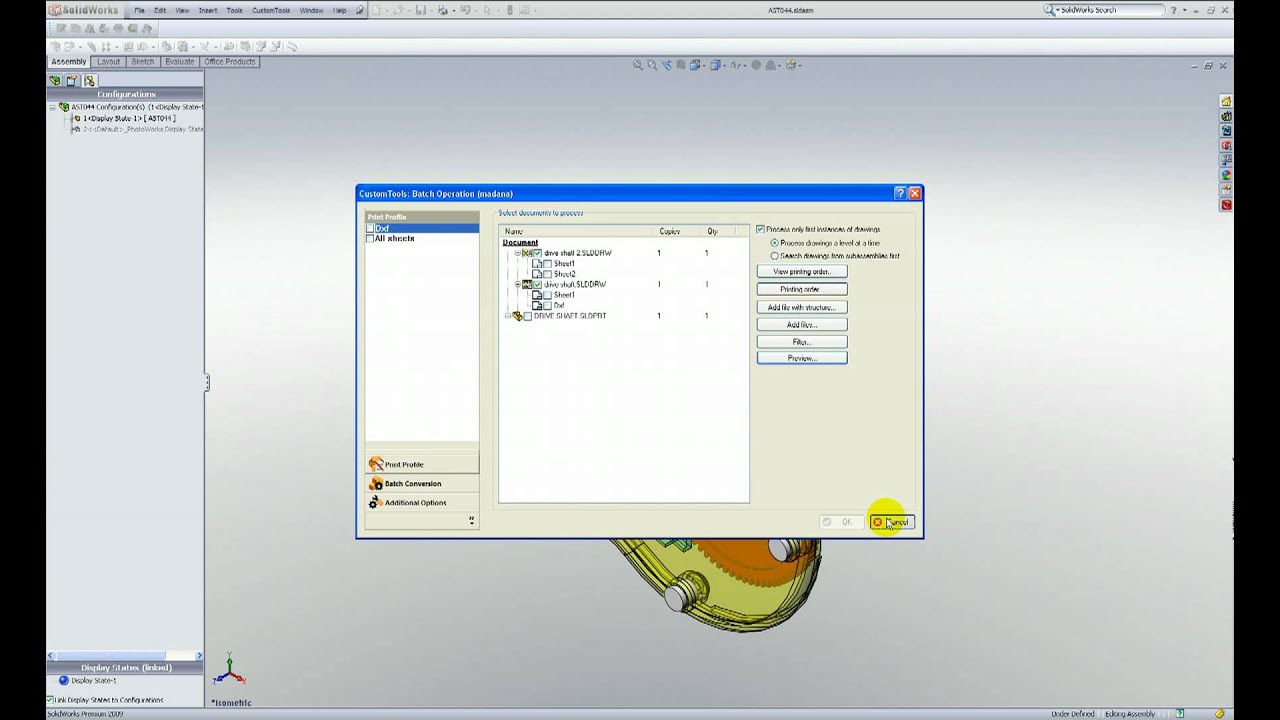Uncheck drive shaft.SLDDRW document checkbox
1280x720 pixels.
[x=537, y=284]
